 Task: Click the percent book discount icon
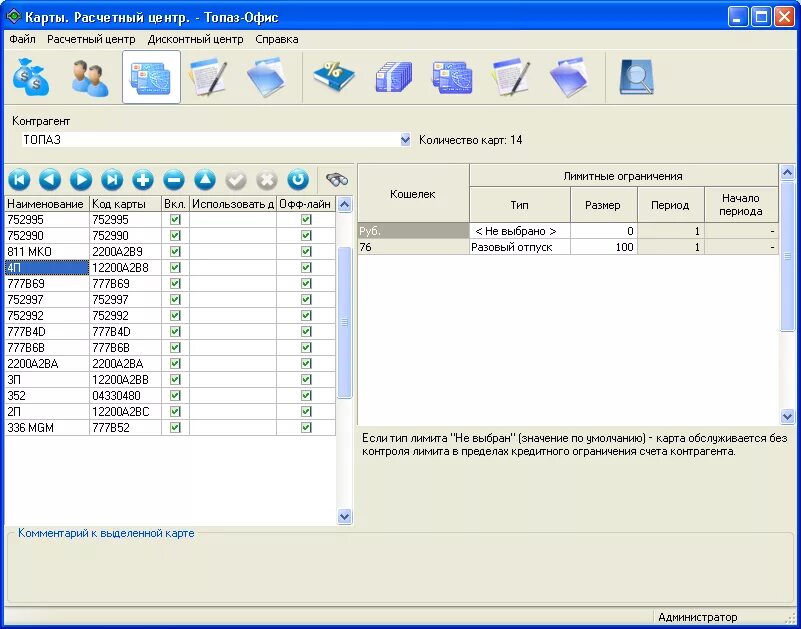click(335, 77)
